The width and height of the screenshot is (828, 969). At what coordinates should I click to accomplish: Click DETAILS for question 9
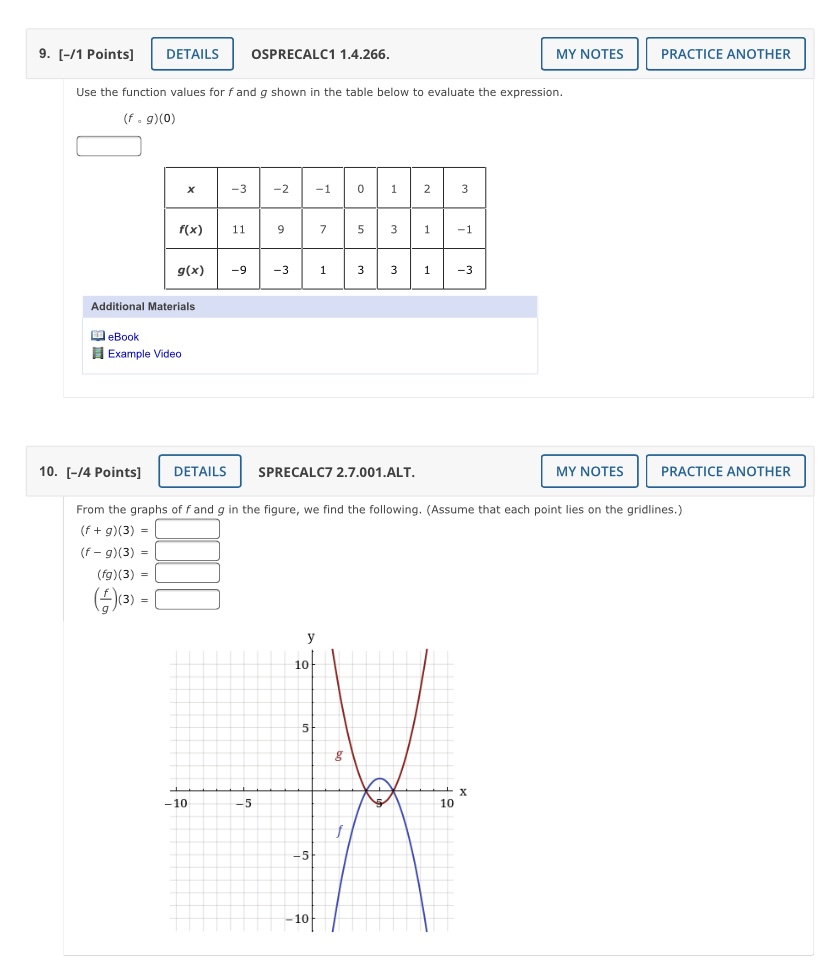point(192,54)
